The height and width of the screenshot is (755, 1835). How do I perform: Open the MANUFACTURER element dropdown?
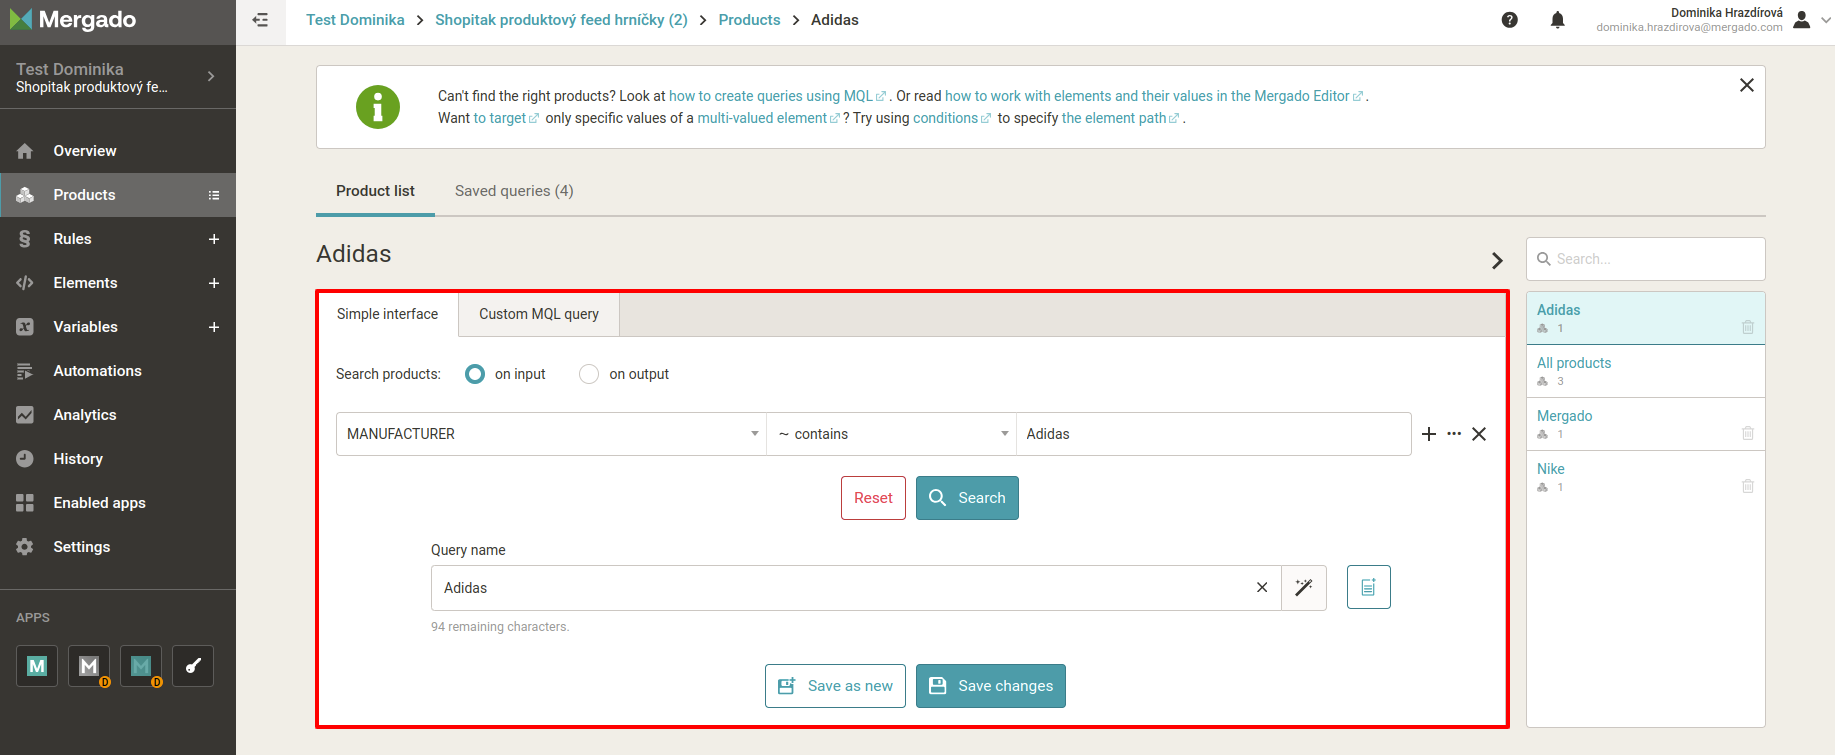pos(551,434)
